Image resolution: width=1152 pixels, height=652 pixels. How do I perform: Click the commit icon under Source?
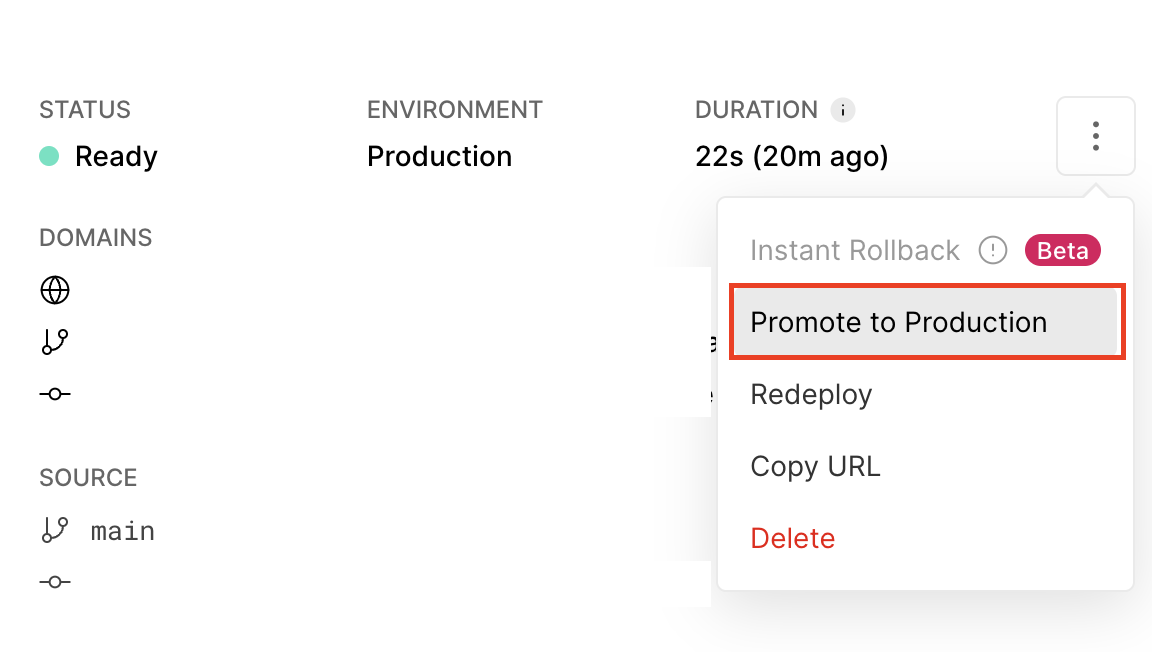(55, 582)
